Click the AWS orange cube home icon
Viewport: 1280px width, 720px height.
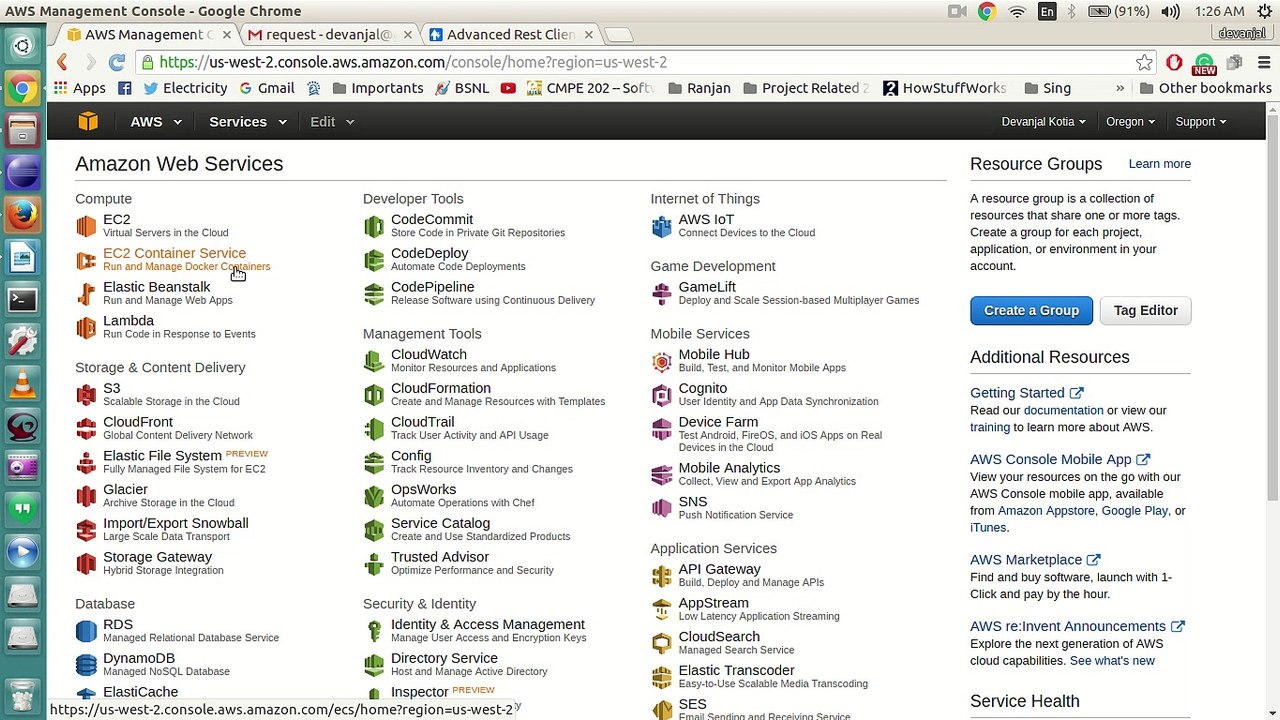(x=88, y=121)
